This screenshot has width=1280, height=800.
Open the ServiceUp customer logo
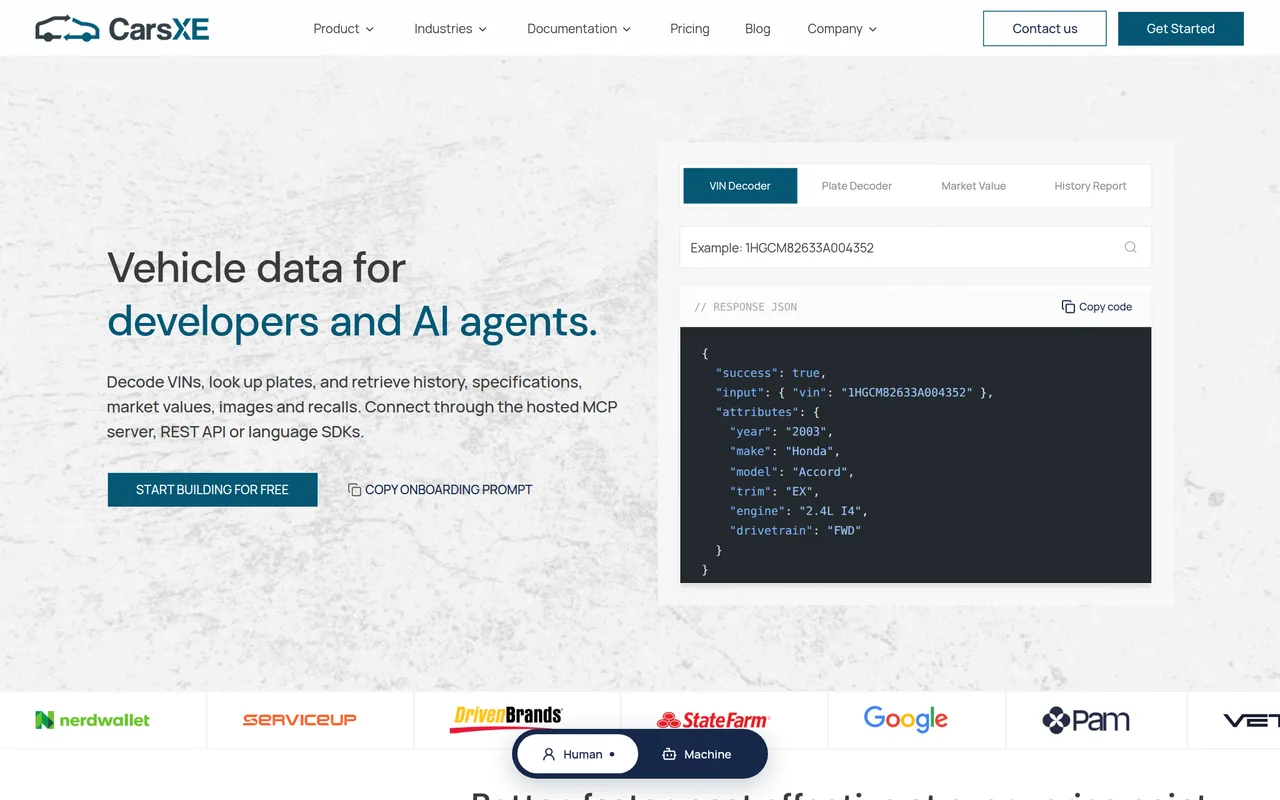(x=299, y=720)
